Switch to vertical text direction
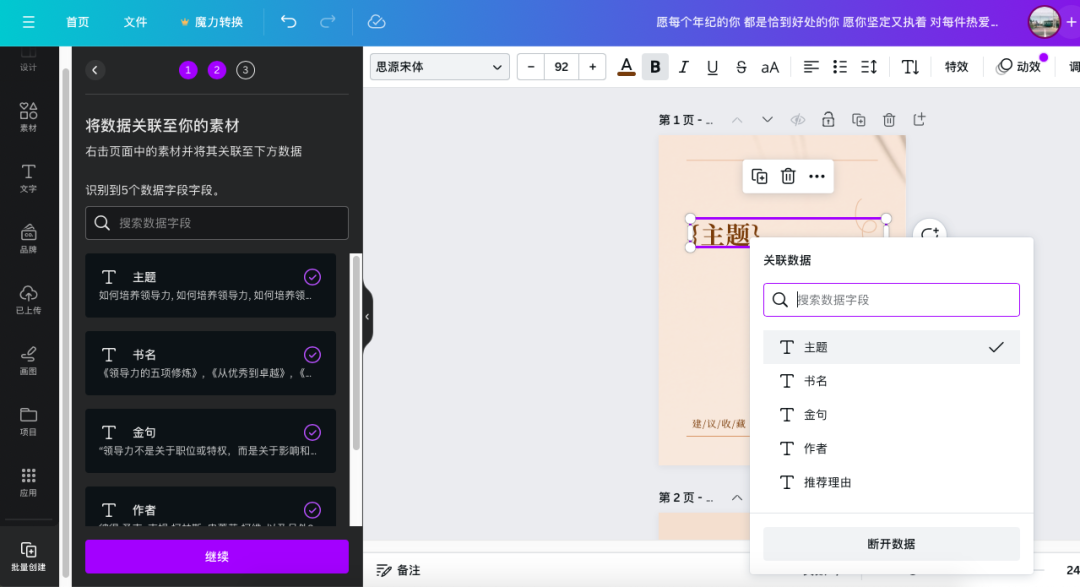Image resolution: width=1080 pixels, height=587 pixels. tap(911, 67)
